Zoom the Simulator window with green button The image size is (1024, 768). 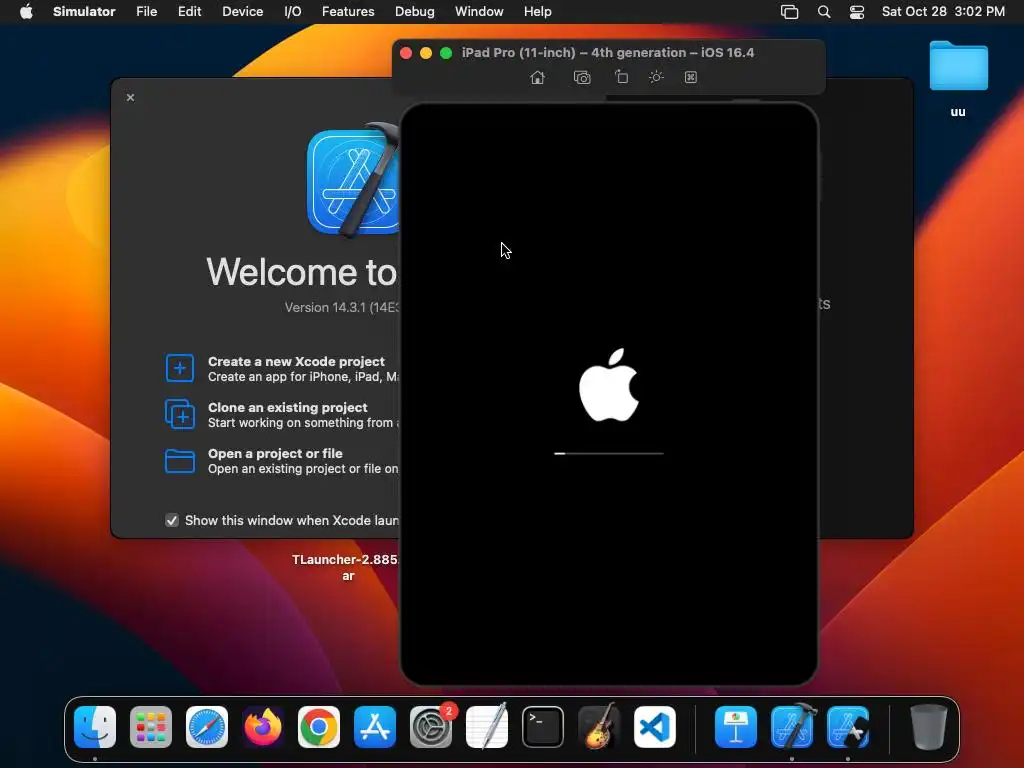pyautogui.click(x=446, y=53)
